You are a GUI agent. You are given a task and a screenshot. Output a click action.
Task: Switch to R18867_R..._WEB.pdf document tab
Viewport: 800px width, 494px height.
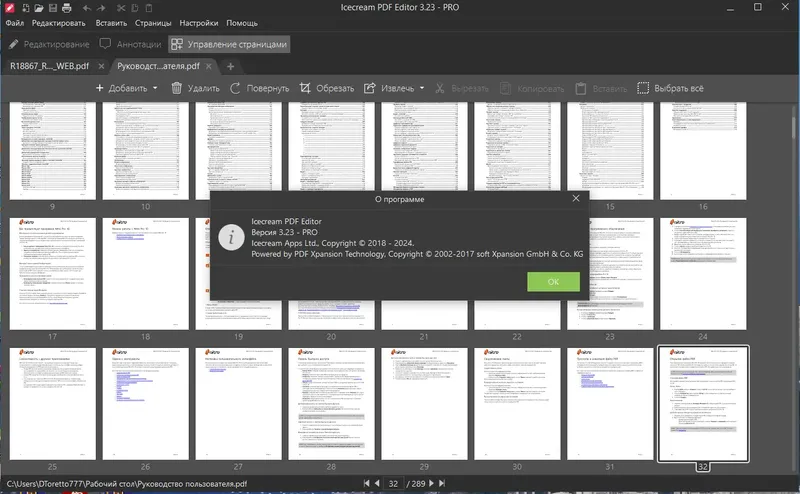point(49,66)
